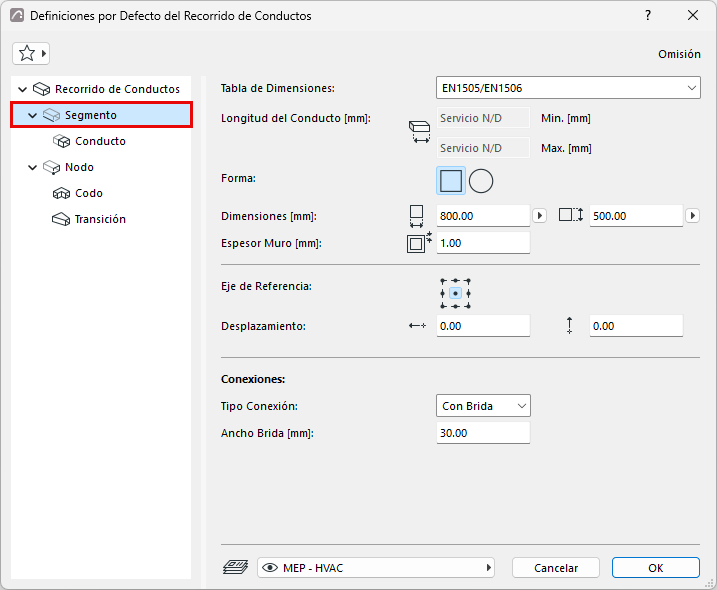Set reference axis to top-middle anchor

(455, 280)
